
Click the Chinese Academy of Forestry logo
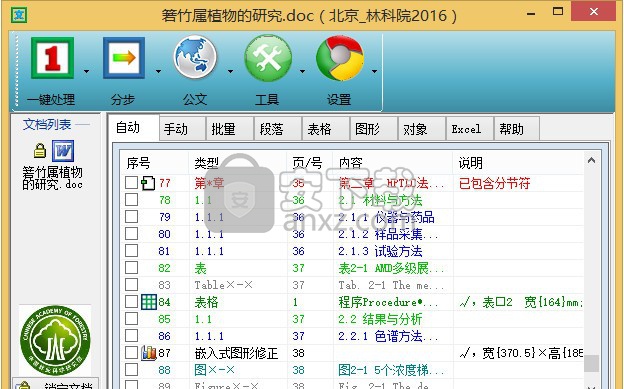click(55, 340)
